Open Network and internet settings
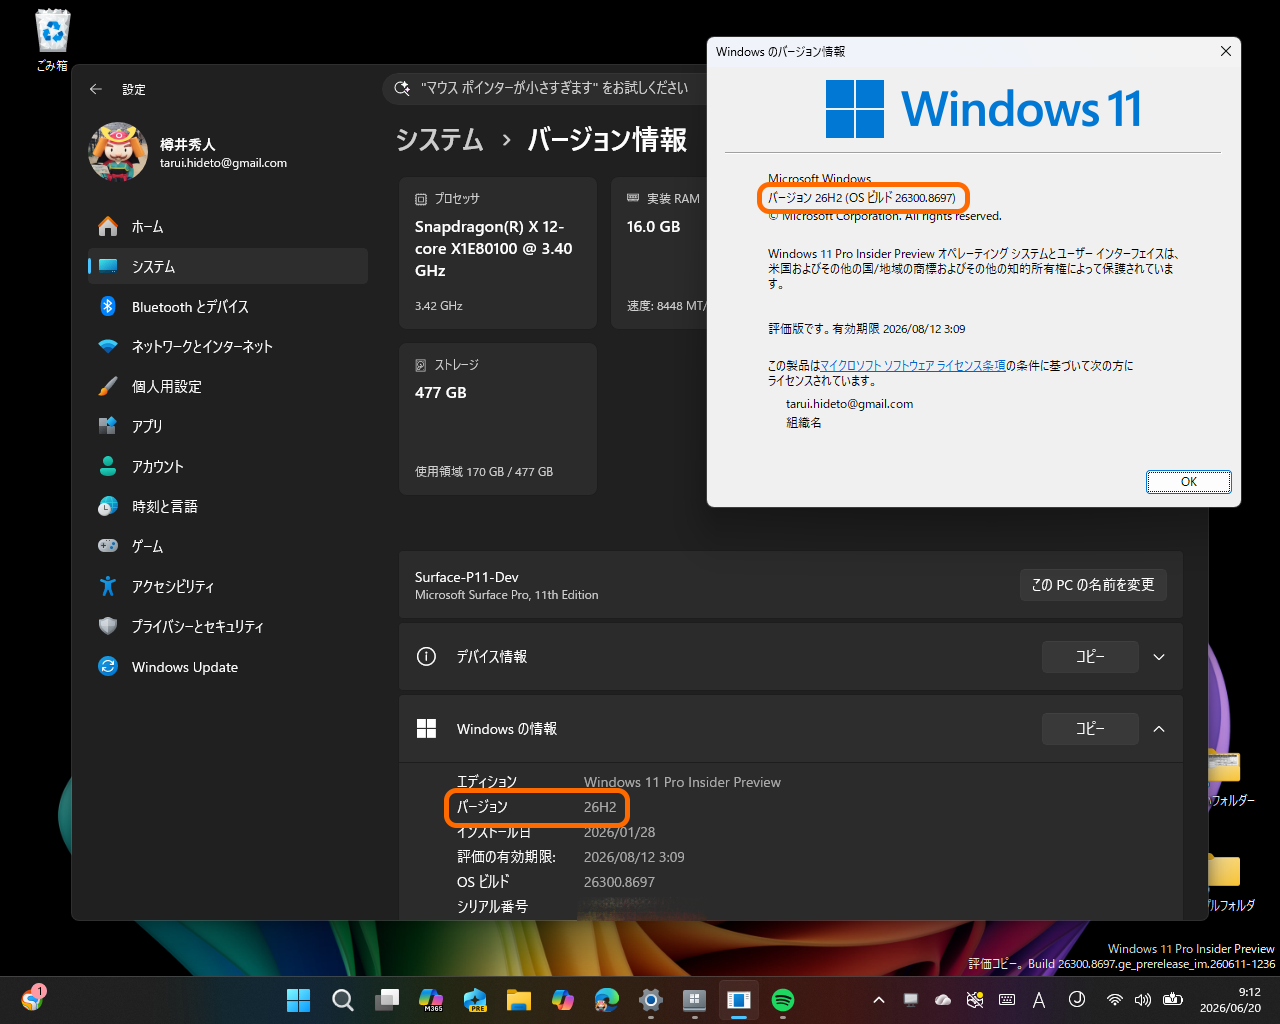 pyautogui.click(x=228, y=346)
